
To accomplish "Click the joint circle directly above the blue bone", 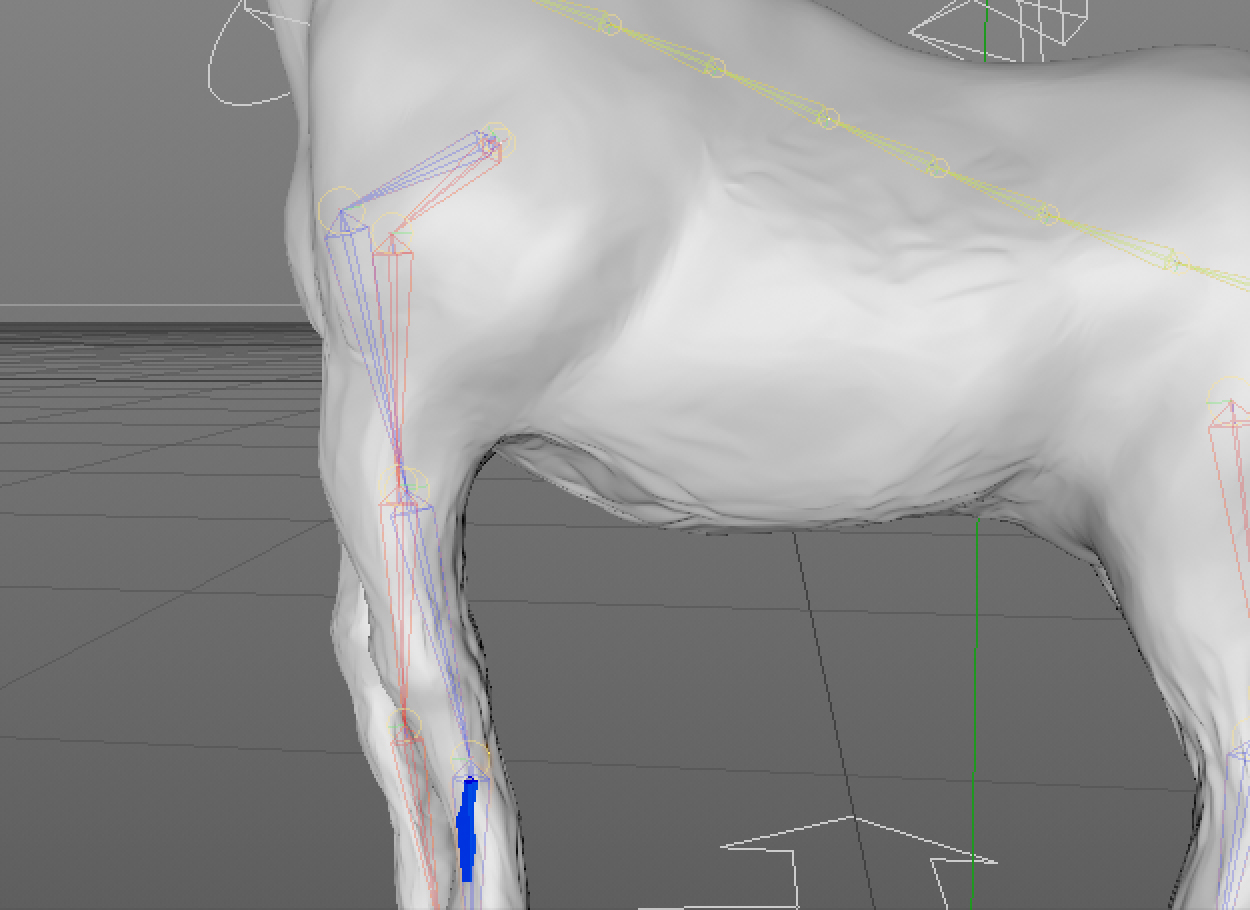I will click(470, 761).
